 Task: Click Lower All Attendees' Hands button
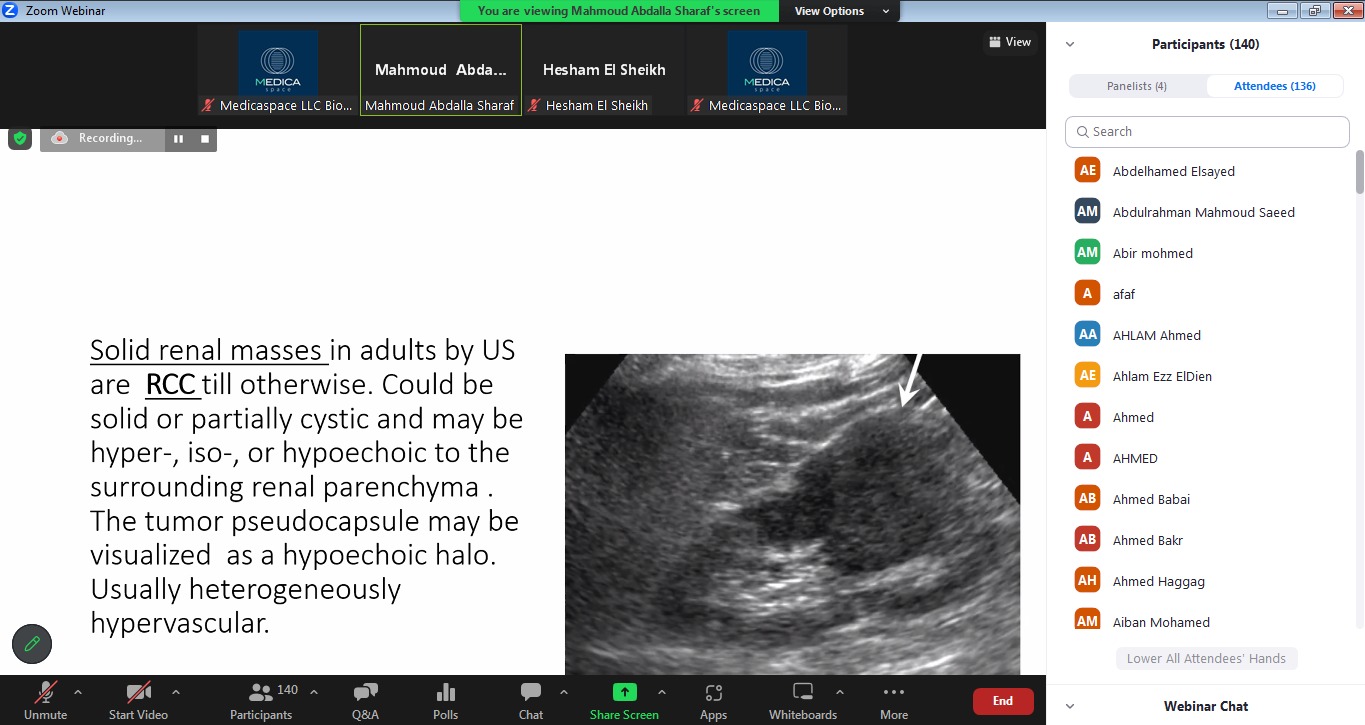[1206, 658]
